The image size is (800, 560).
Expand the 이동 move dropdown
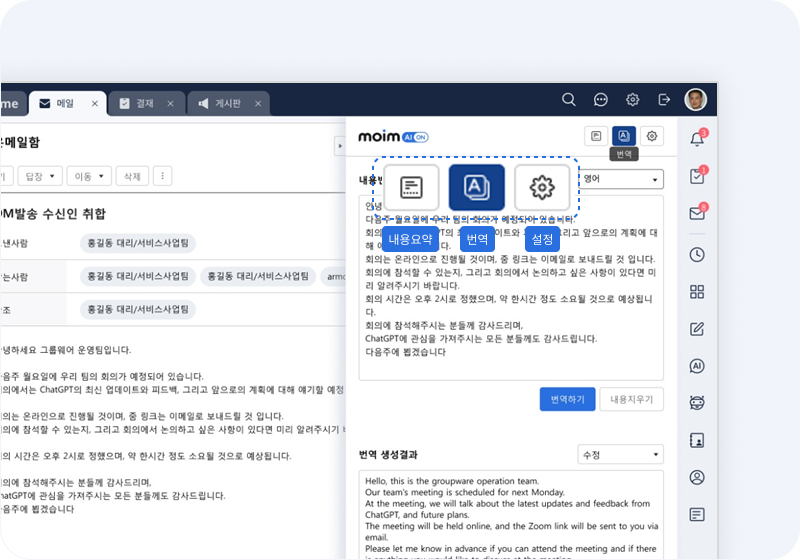90,176
